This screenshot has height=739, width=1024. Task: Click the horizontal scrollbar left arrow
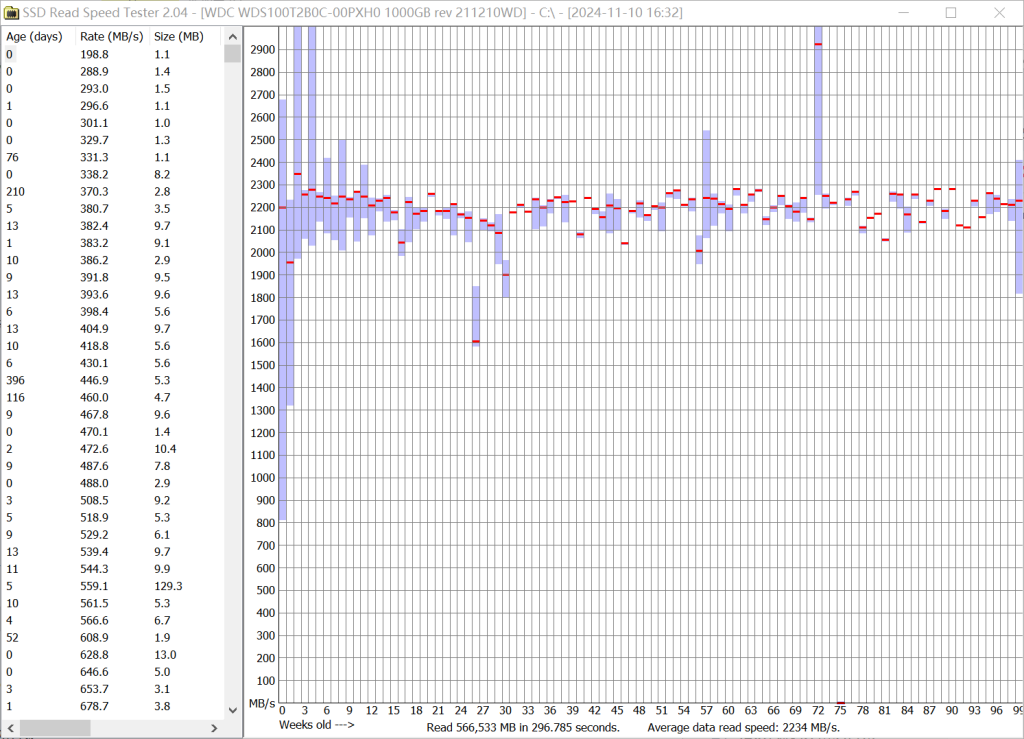[x=10, y=727]
